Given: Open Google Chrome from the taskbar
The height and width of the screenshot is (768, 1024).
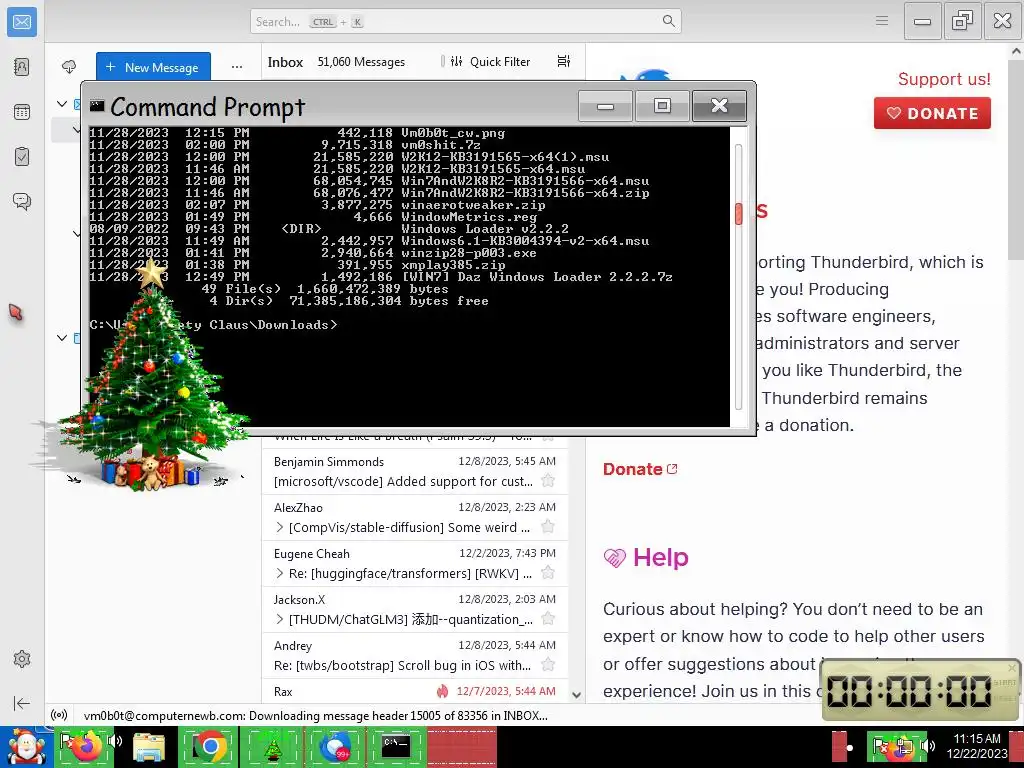Looking at the screenshot, I should [210, 747].
